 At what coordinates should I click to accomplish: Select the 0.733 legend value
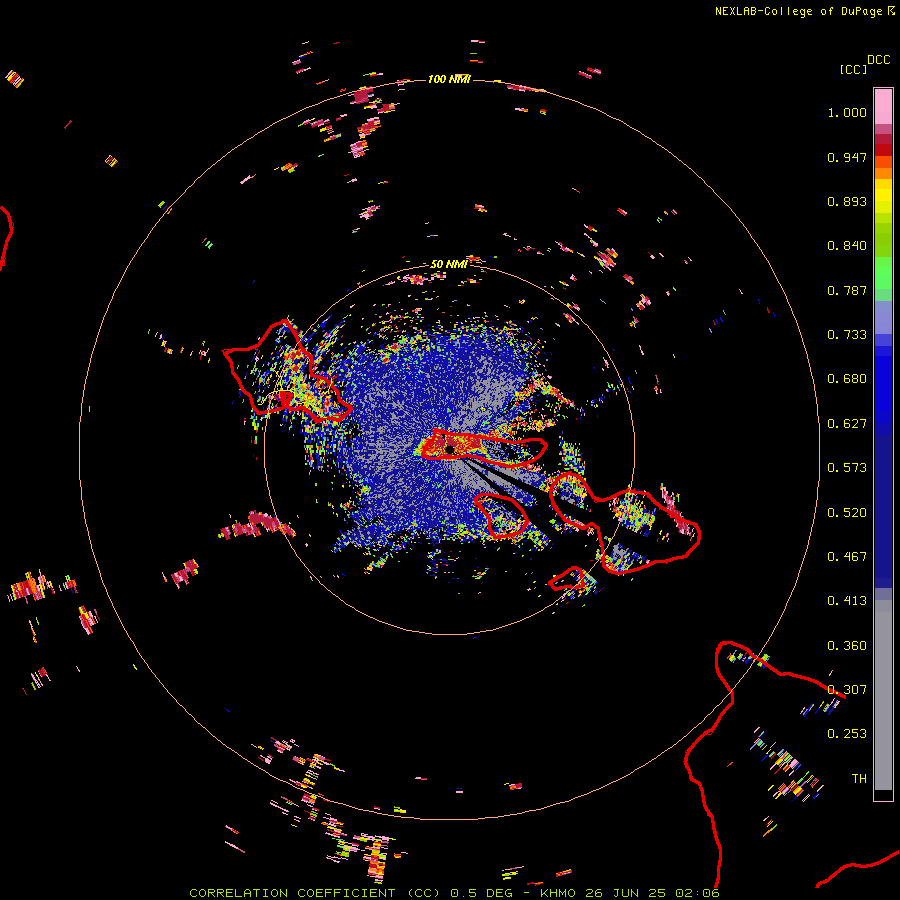pos(847,335)
